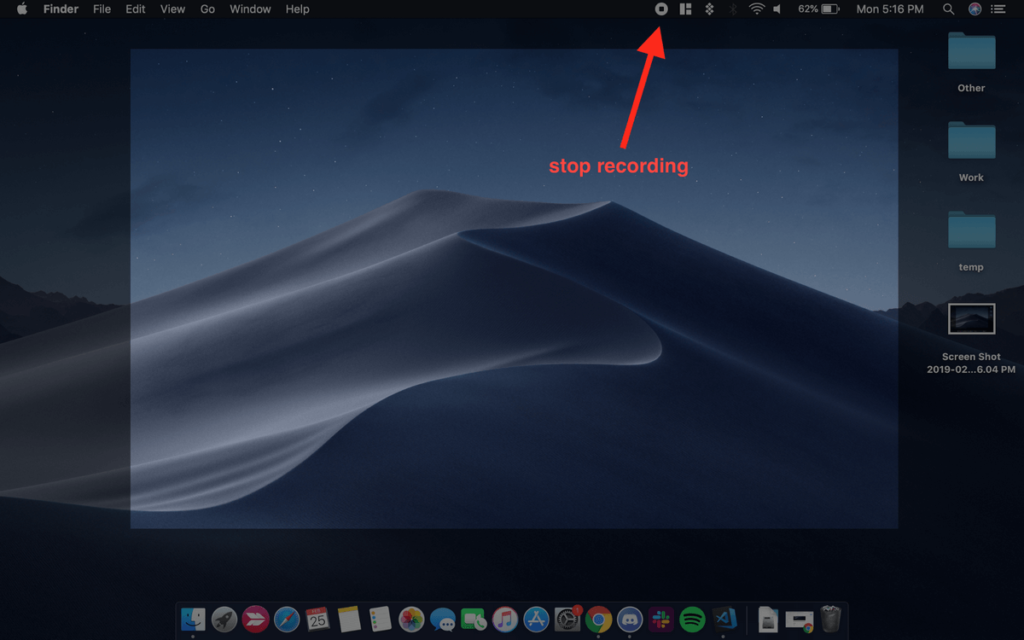1024x640 pixels.
Task: Launch Discord from the Dock
Action: [x=630, y=620]
